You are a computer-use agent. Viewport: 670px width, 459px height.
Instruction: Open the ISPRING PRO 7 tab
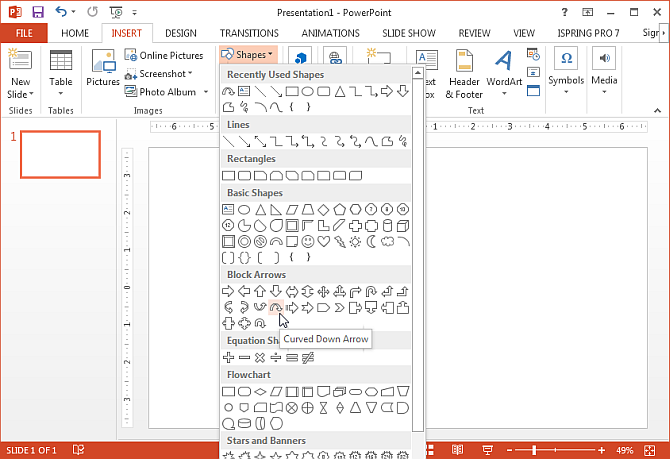[x=588, y=33]
